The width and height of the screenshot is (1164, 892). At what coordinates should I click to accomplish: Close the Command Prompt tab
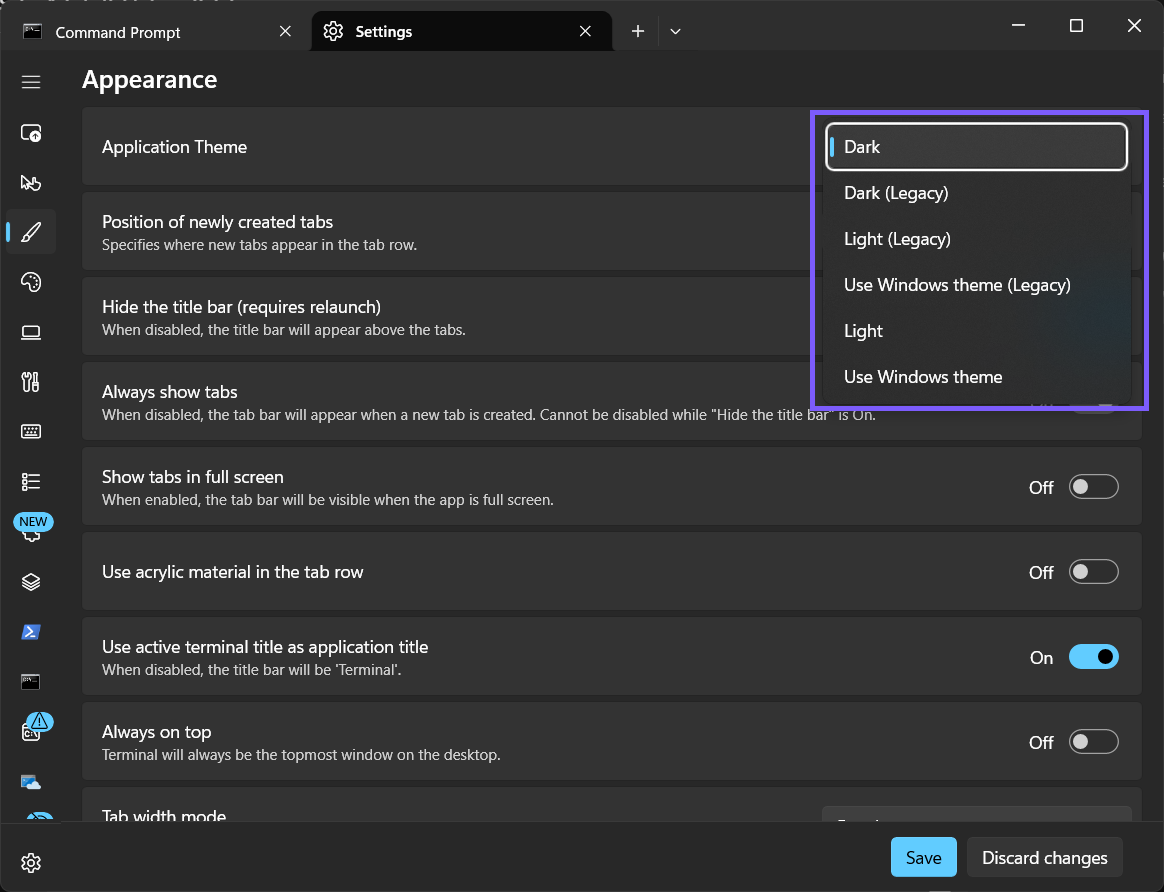[285, 31]
